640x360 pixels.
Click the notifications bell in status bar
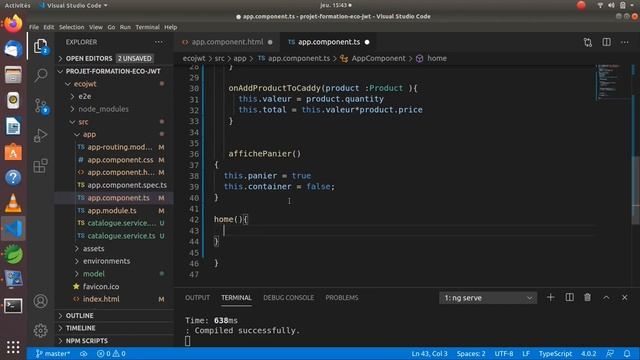click(627, 353)
